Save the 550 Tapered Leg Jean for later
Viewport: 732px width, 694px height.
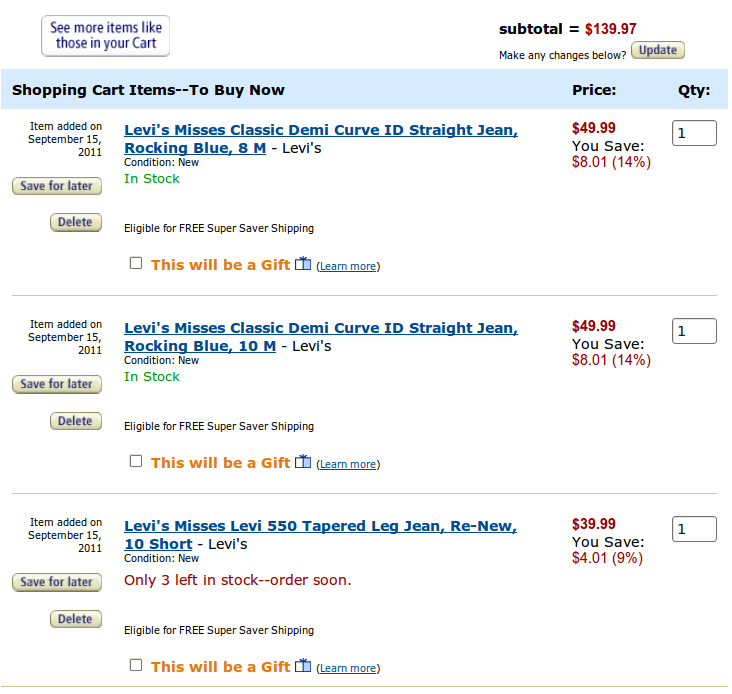[x=56, y=582]
